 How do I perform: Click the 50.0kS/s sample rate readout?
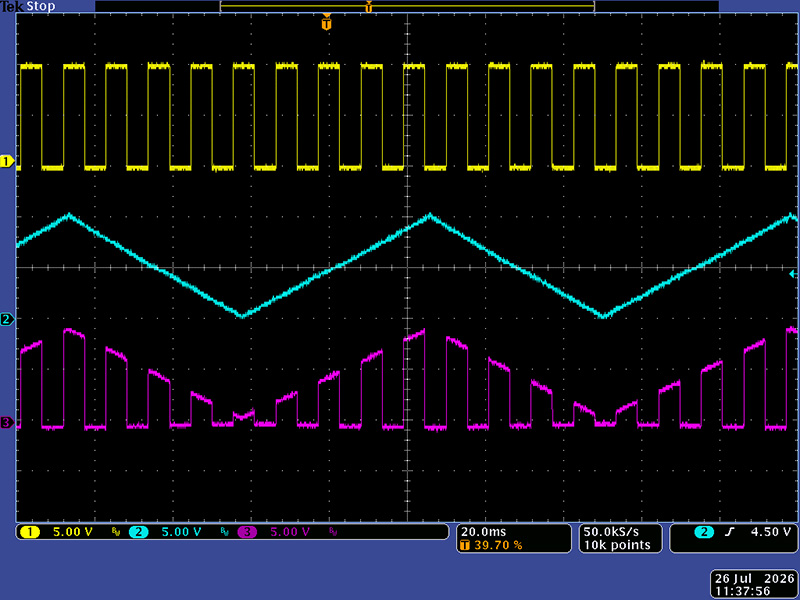tap(611, 532)
